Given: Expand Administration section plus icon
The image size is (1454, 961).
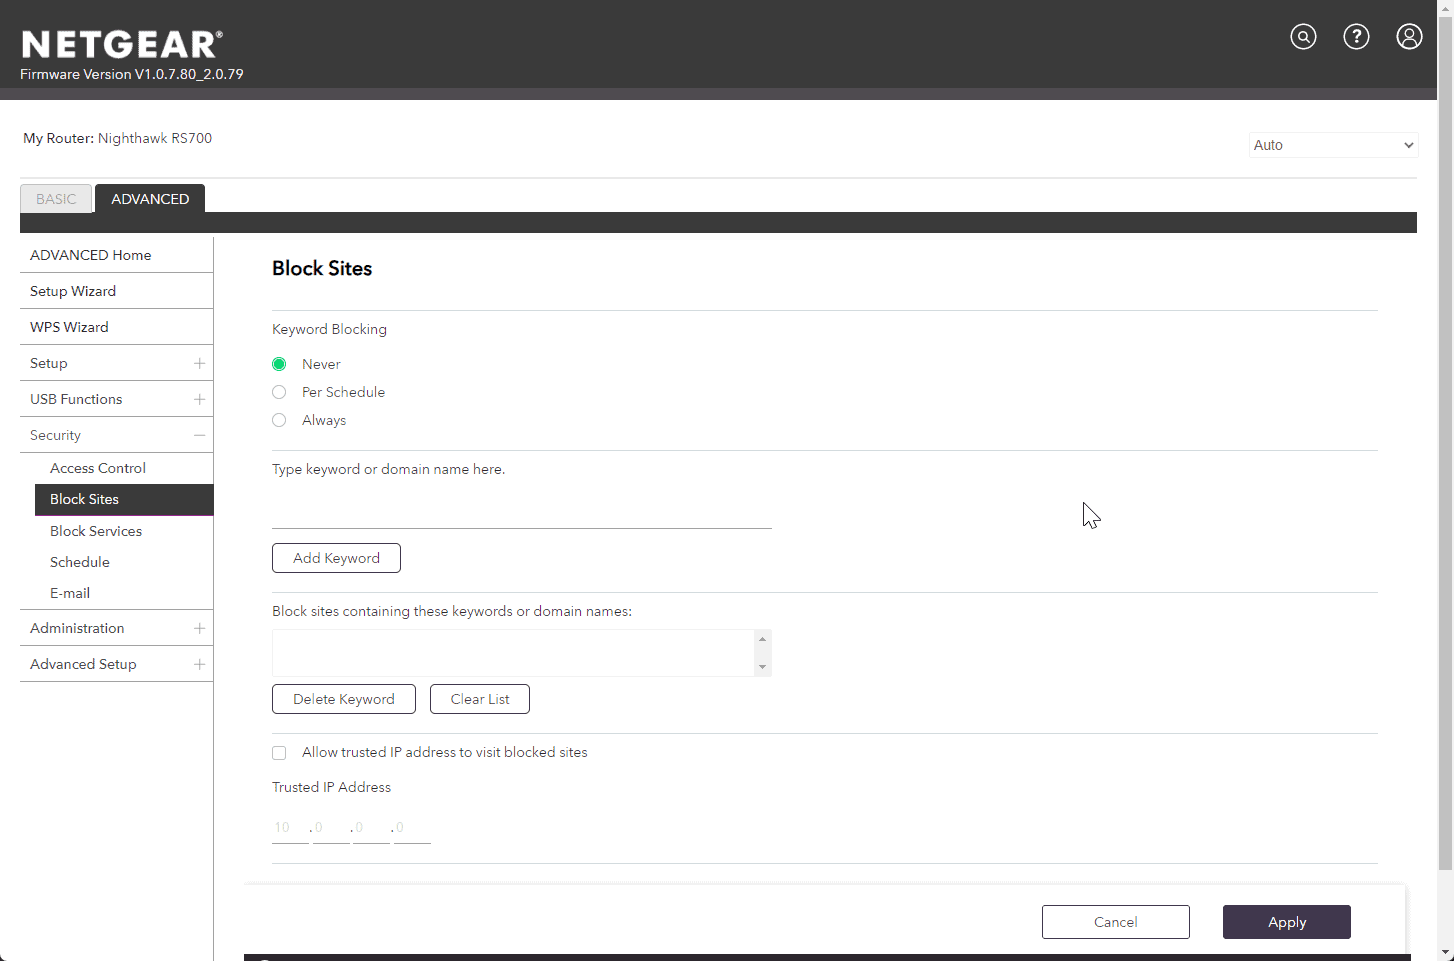Looking at the screenshot, I should click(199, 628).
